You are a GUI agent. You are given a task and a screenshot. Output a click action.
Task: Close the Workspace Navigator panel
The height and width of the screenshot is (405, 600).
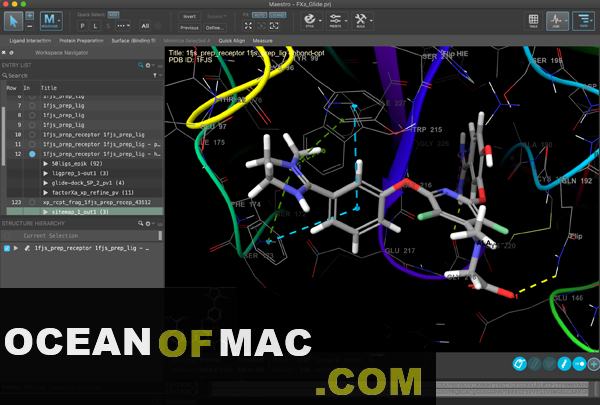4,52
